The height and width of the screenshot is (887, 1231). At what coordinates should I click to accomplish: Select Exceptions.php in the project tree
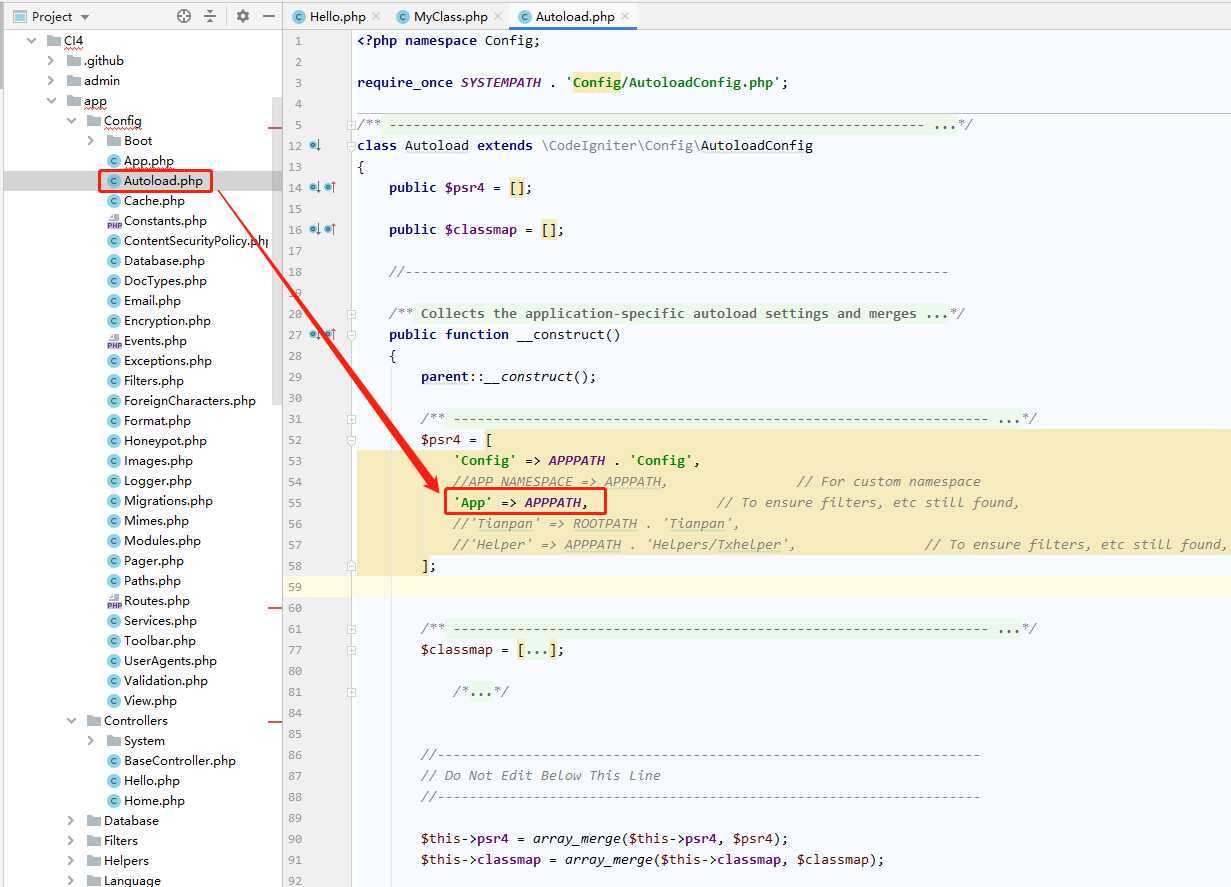click(x=168, y=361)
